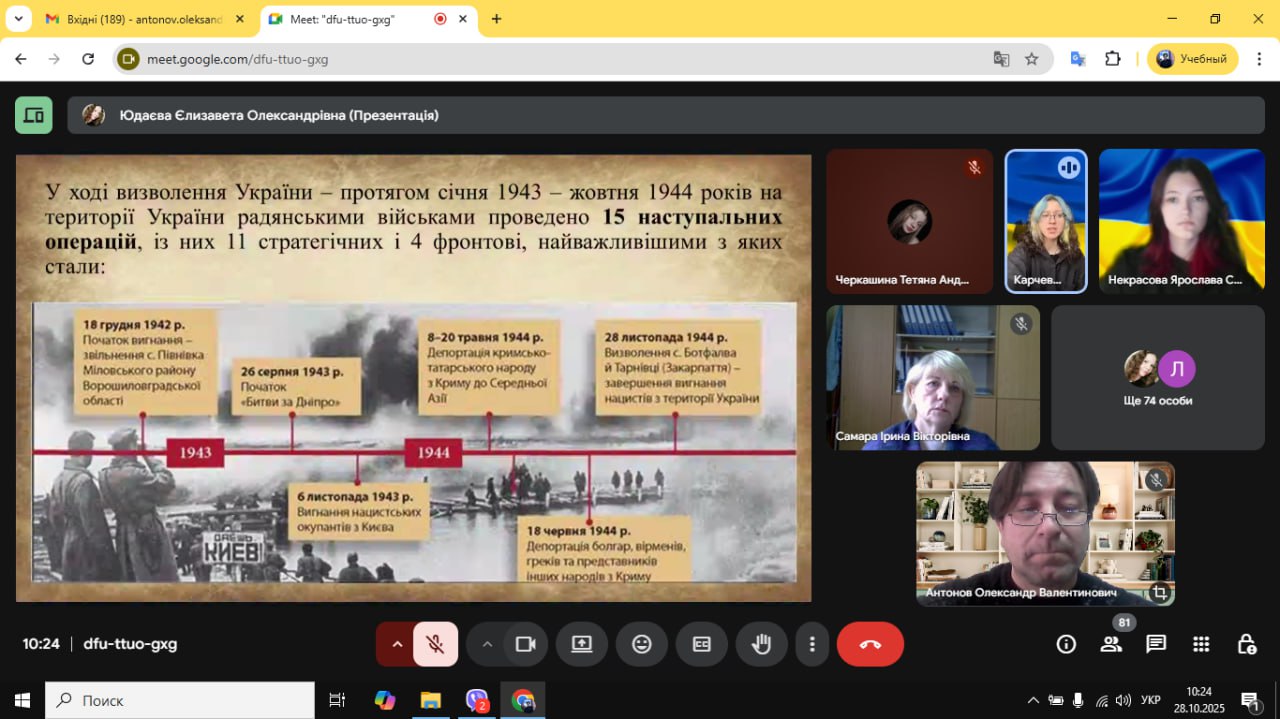Toggle closed captions
The width and height of the screenshot is (1280, 719).
coord(702,644)
